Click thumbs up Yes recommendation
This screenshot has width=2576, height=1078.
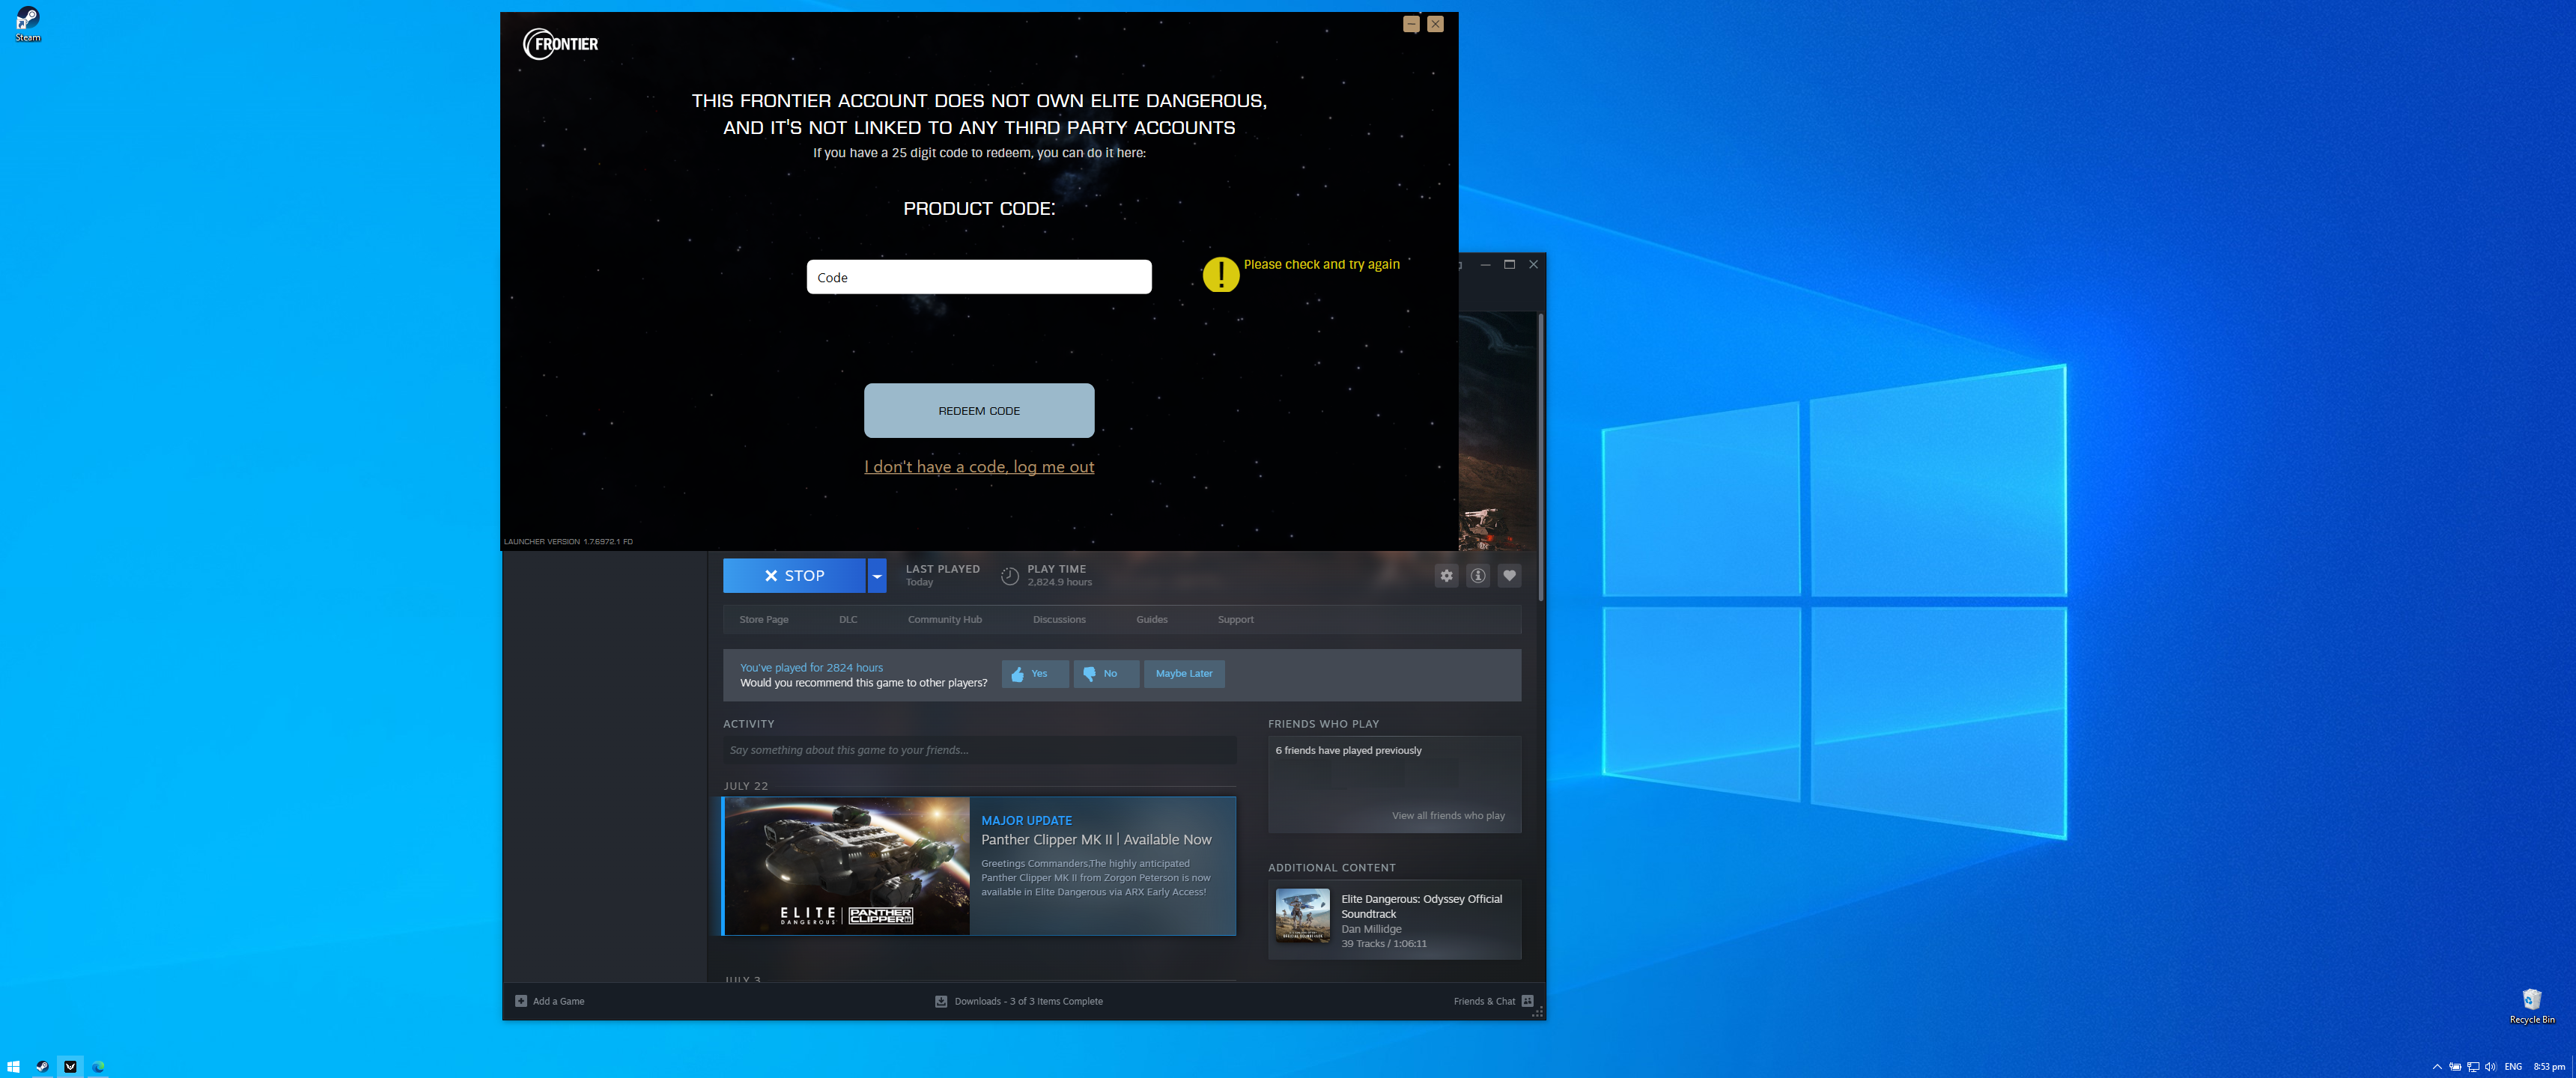pos(1034,674)
